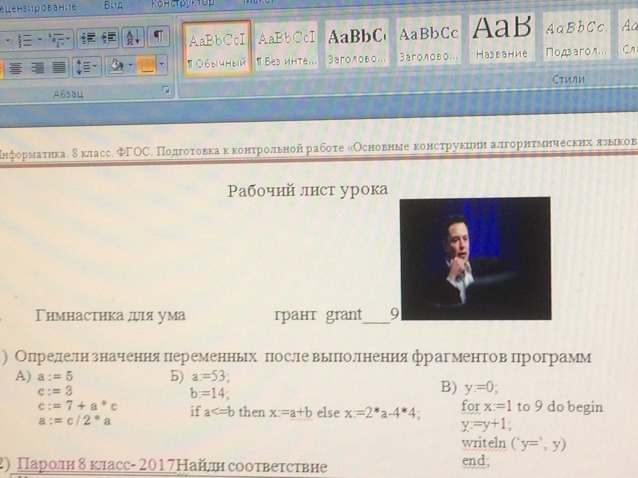Viewport: 638px width, 478px height.
Task: Open the Абзац dialog launcher
Action: tap(166, 90)
